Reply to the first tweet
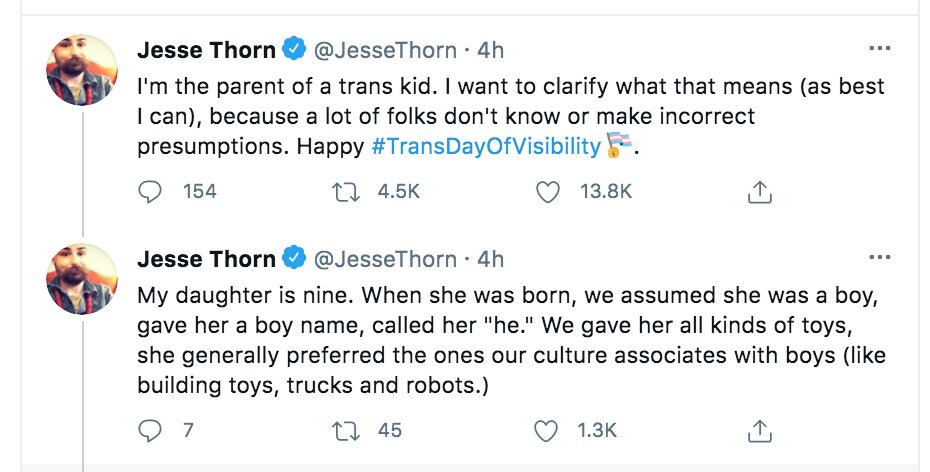The width and height of the screenshot is (930, 472). pyautogui.click(x=149, y=191)
